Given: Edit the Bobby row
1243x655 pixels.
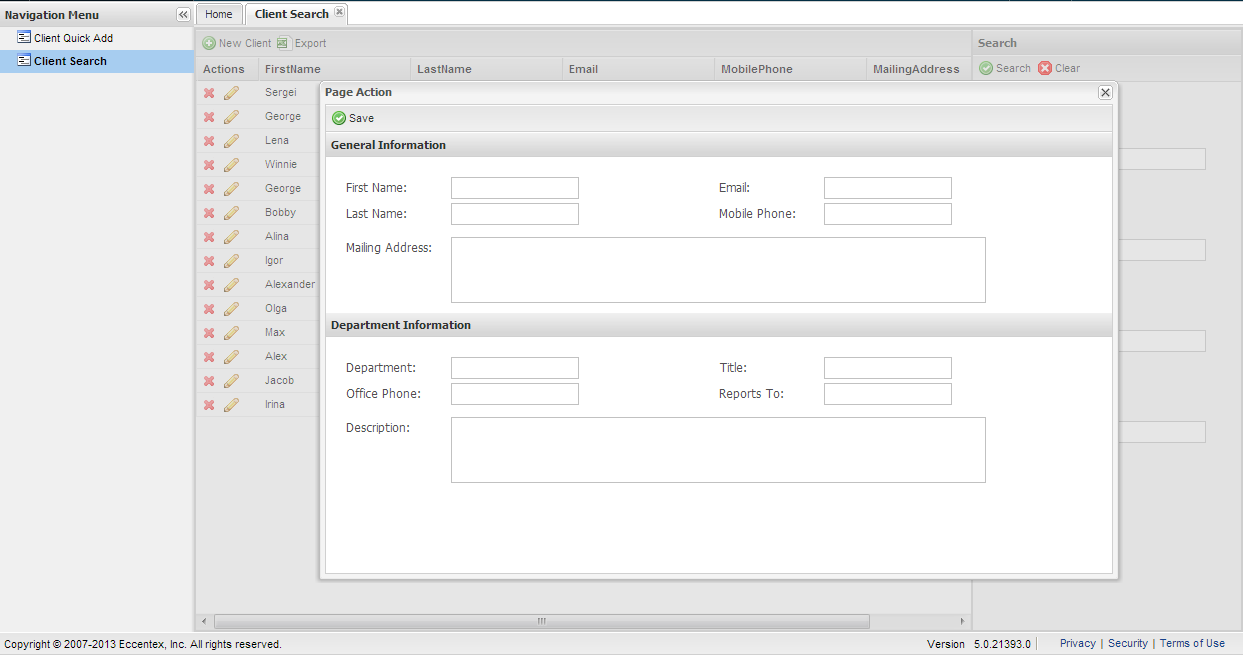Looking at the screenshot, I should (x=231, y=213).
